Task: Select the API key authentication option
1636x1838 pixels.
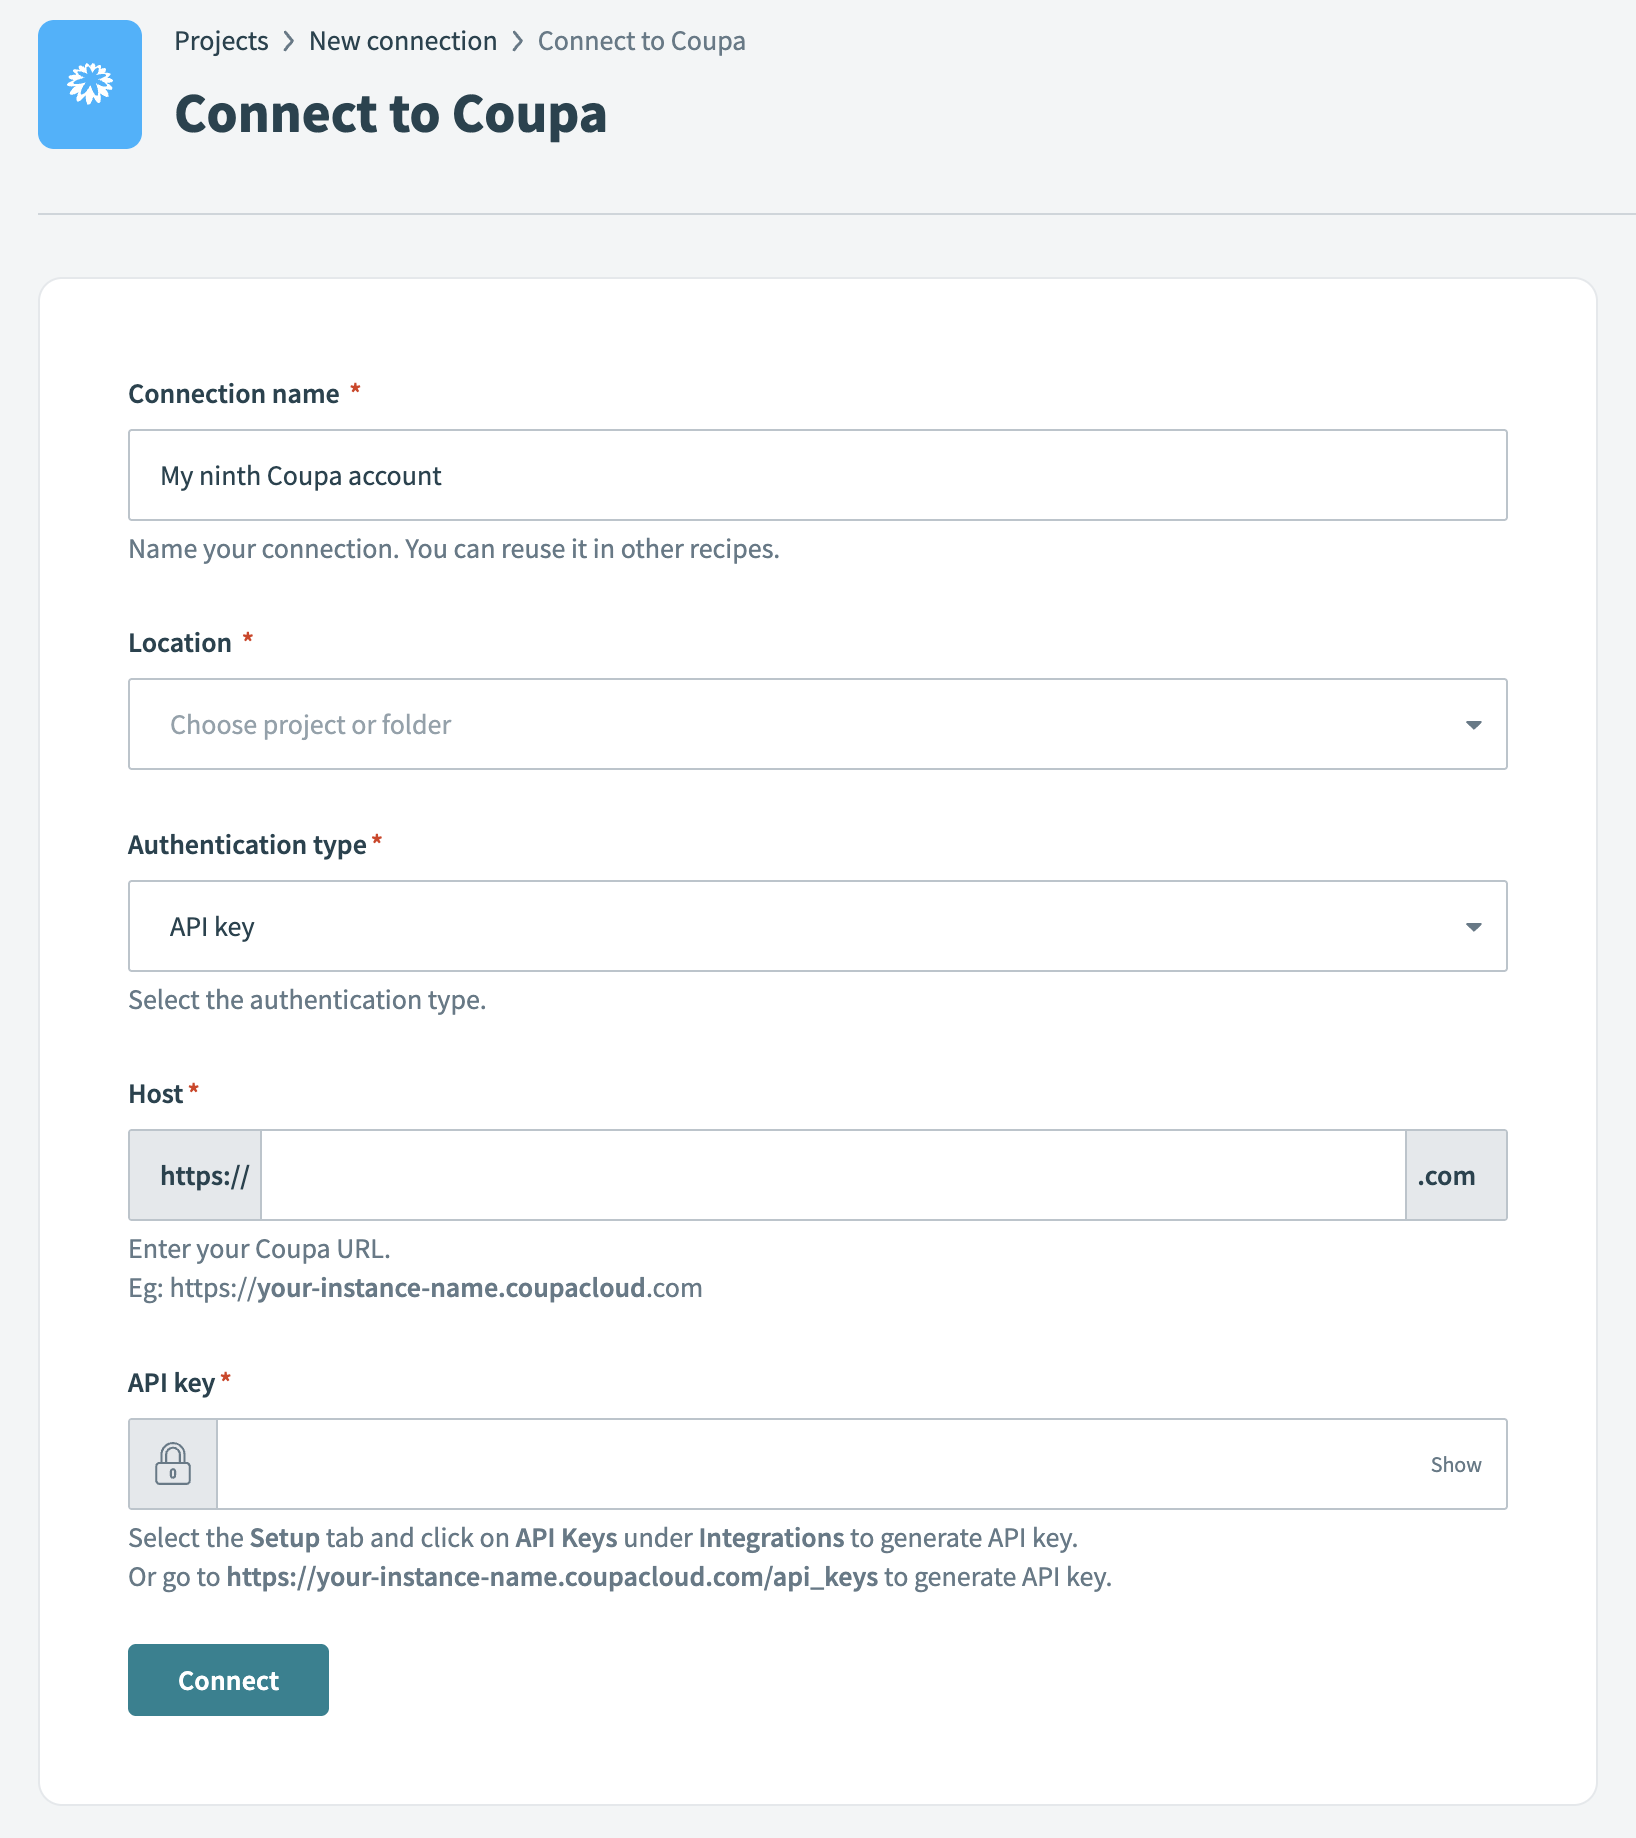Action: tap(212, 926)
